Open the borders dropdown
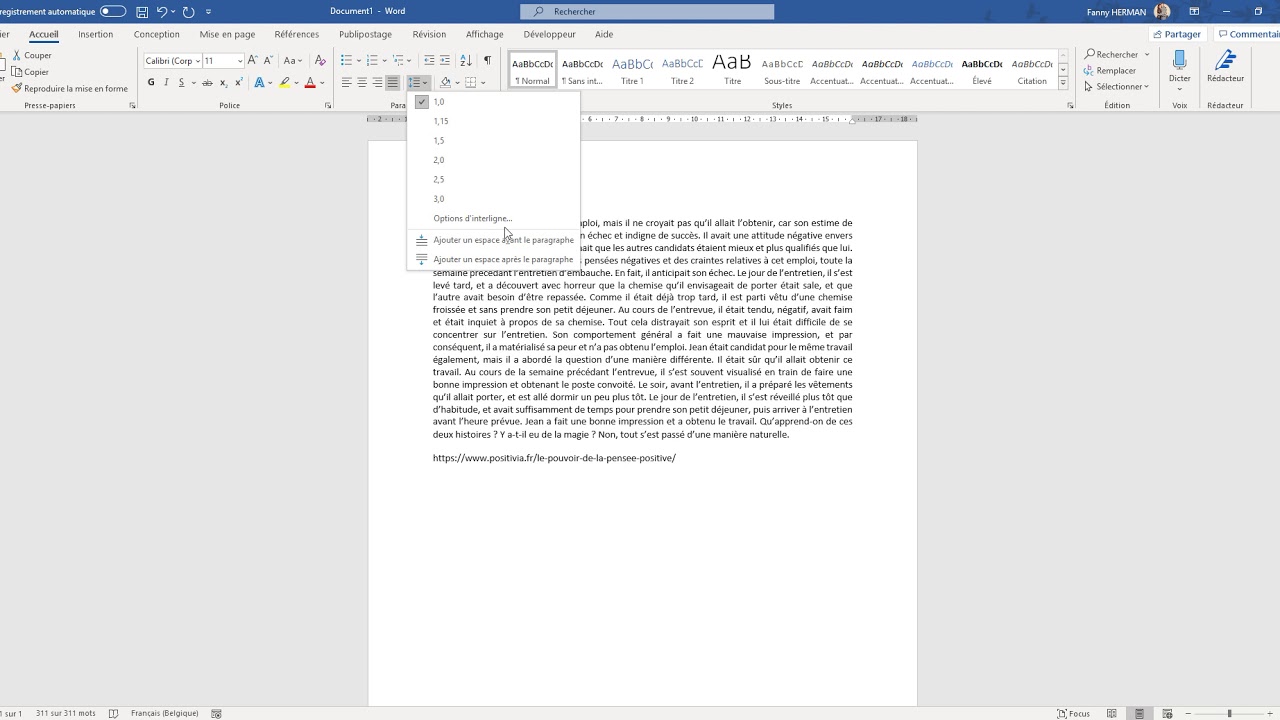 (x=483, y=83)
